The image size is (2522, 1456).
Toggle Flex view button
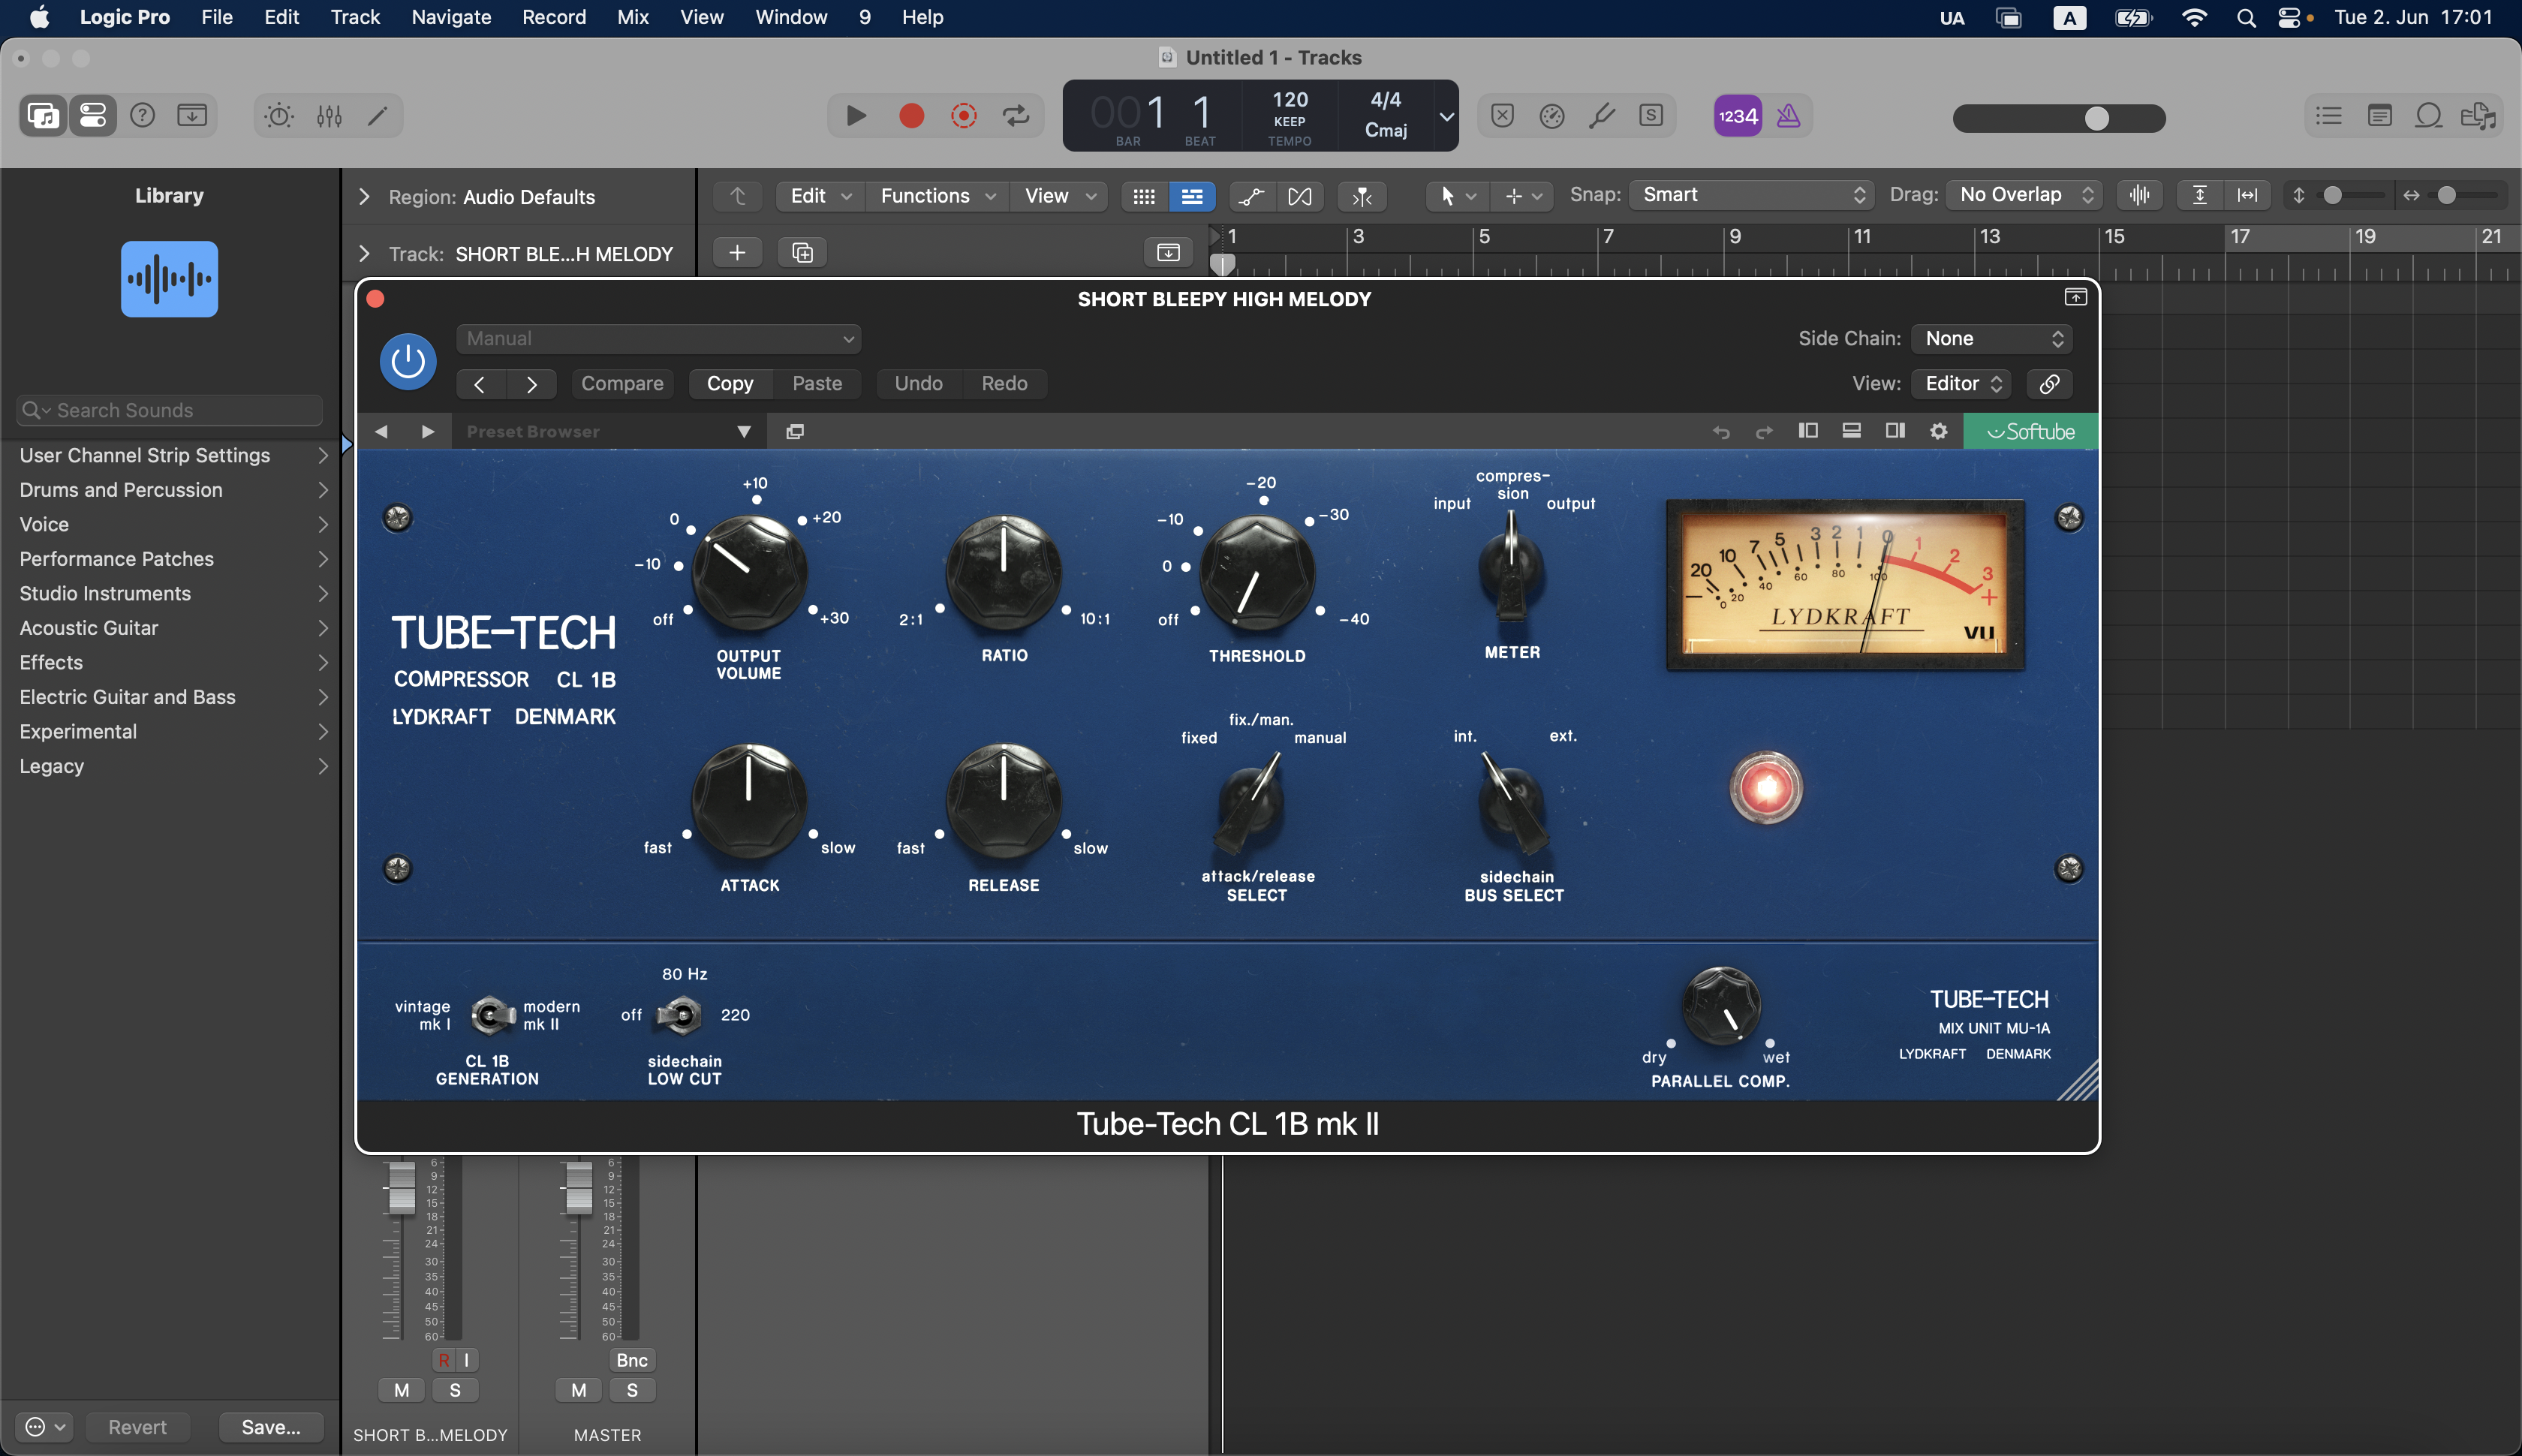click(x=1299, y=196)
